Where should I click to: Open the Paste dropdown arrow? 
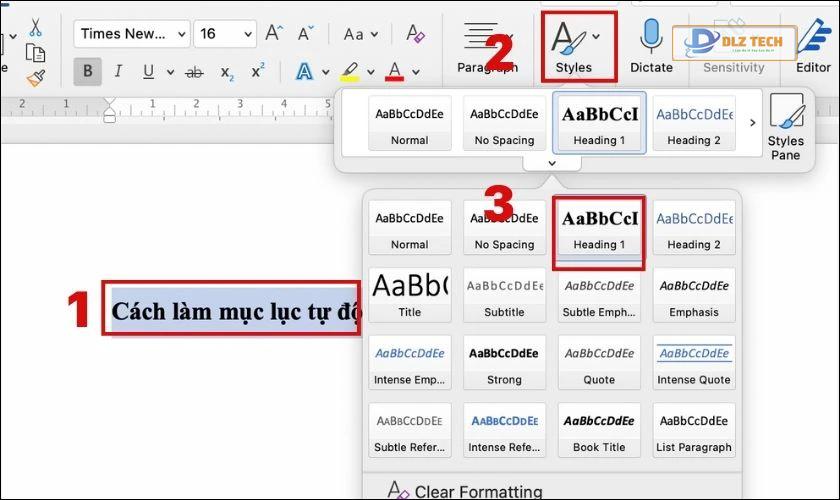click(x=13, y=36)
